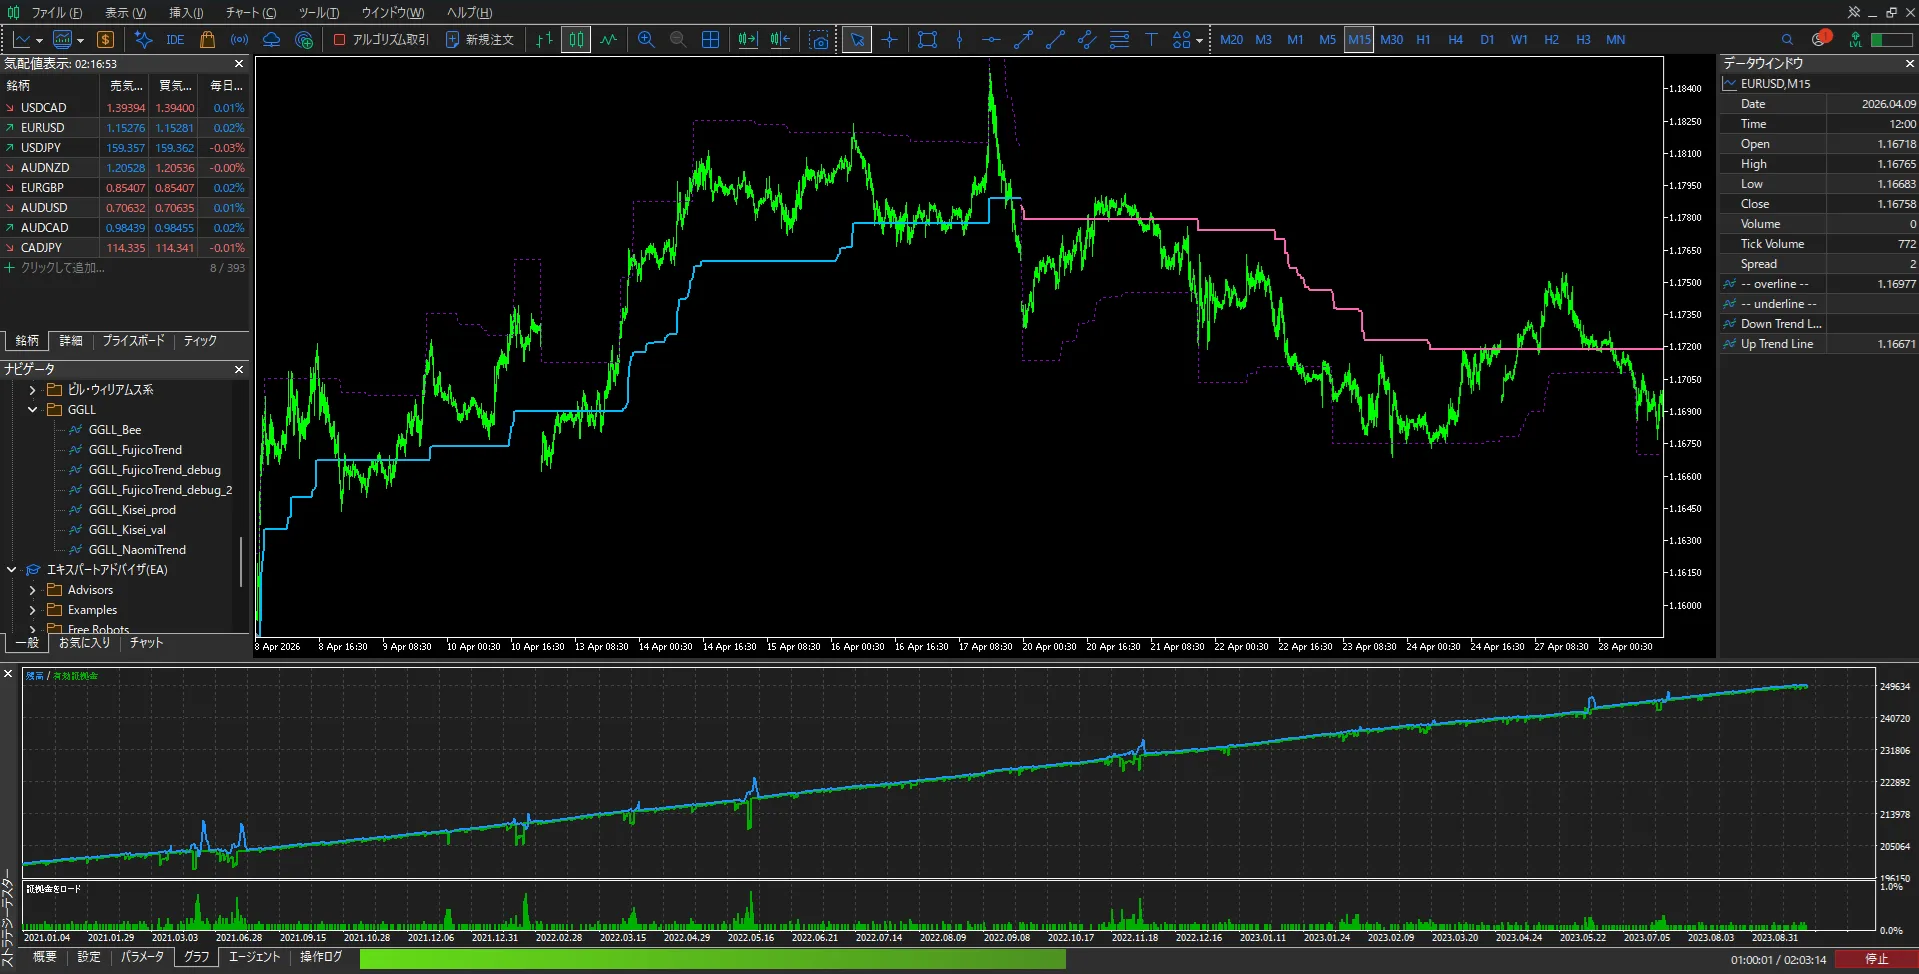Select the arrow cursor tool

(x=857, y=40)
